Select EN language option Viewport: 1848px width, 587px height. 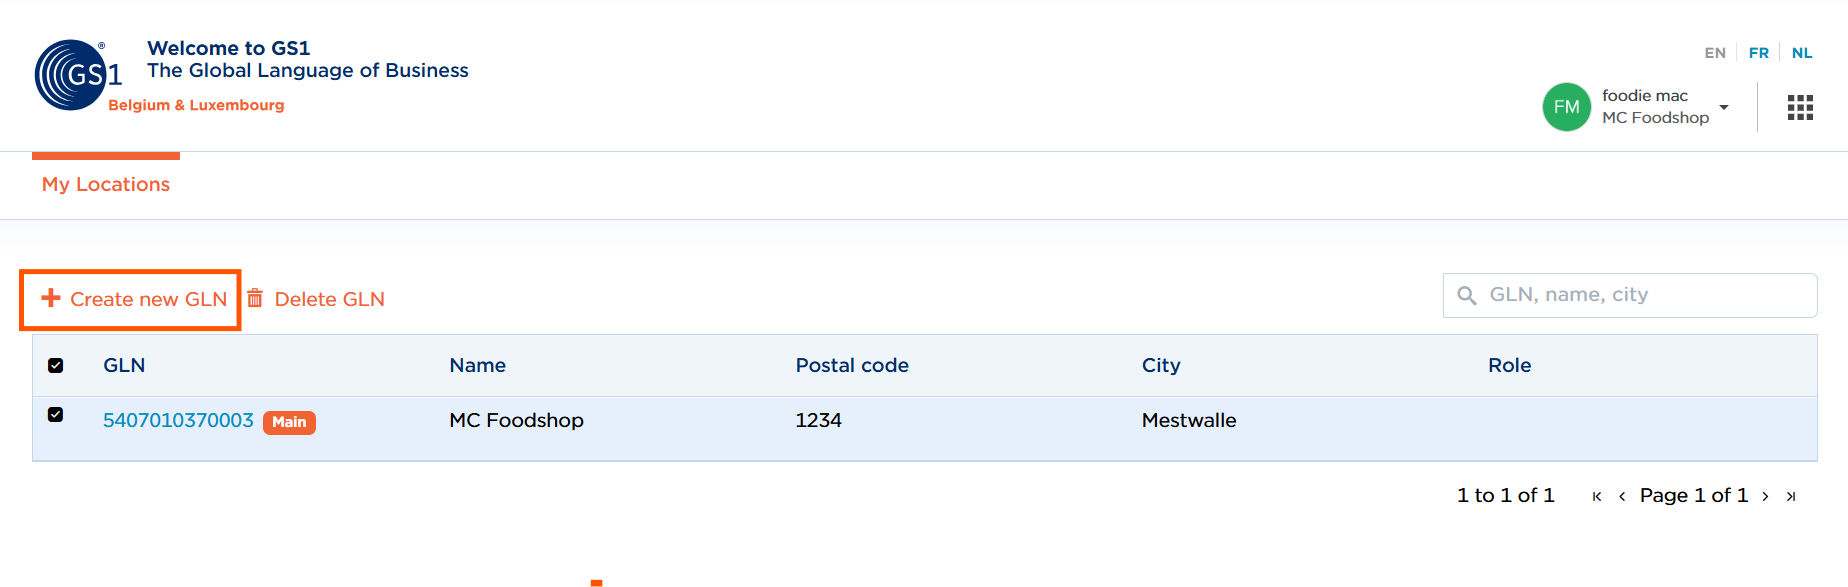click(1715, 53)
